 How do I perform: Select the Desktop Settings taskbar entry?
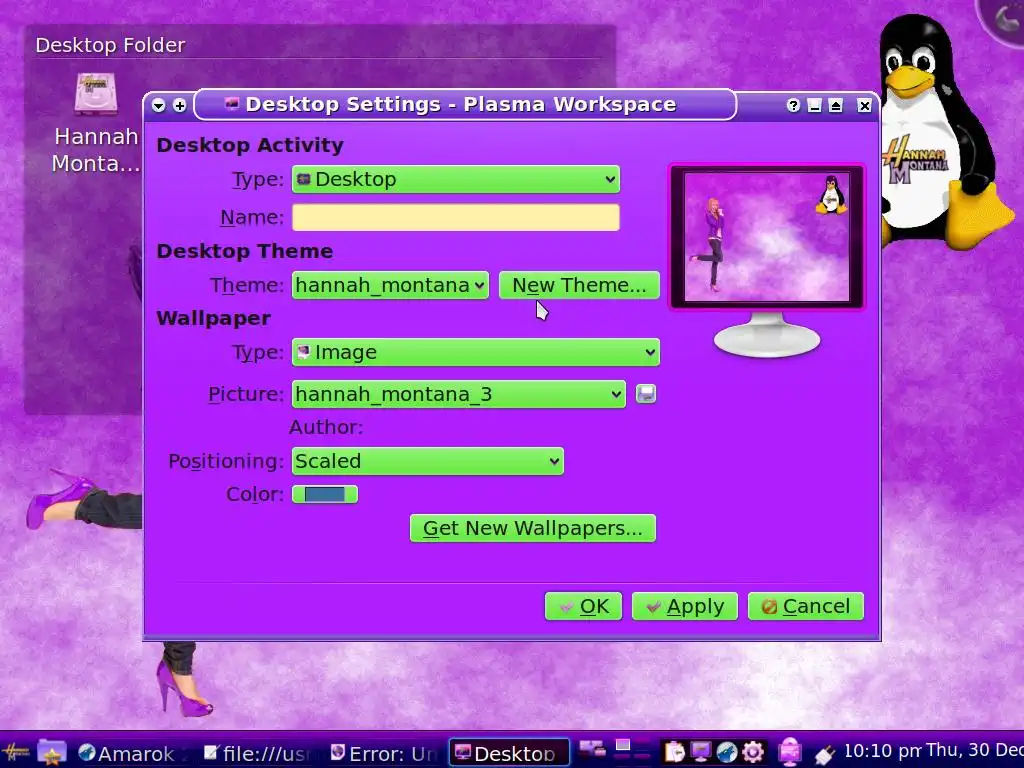[509, 753]
